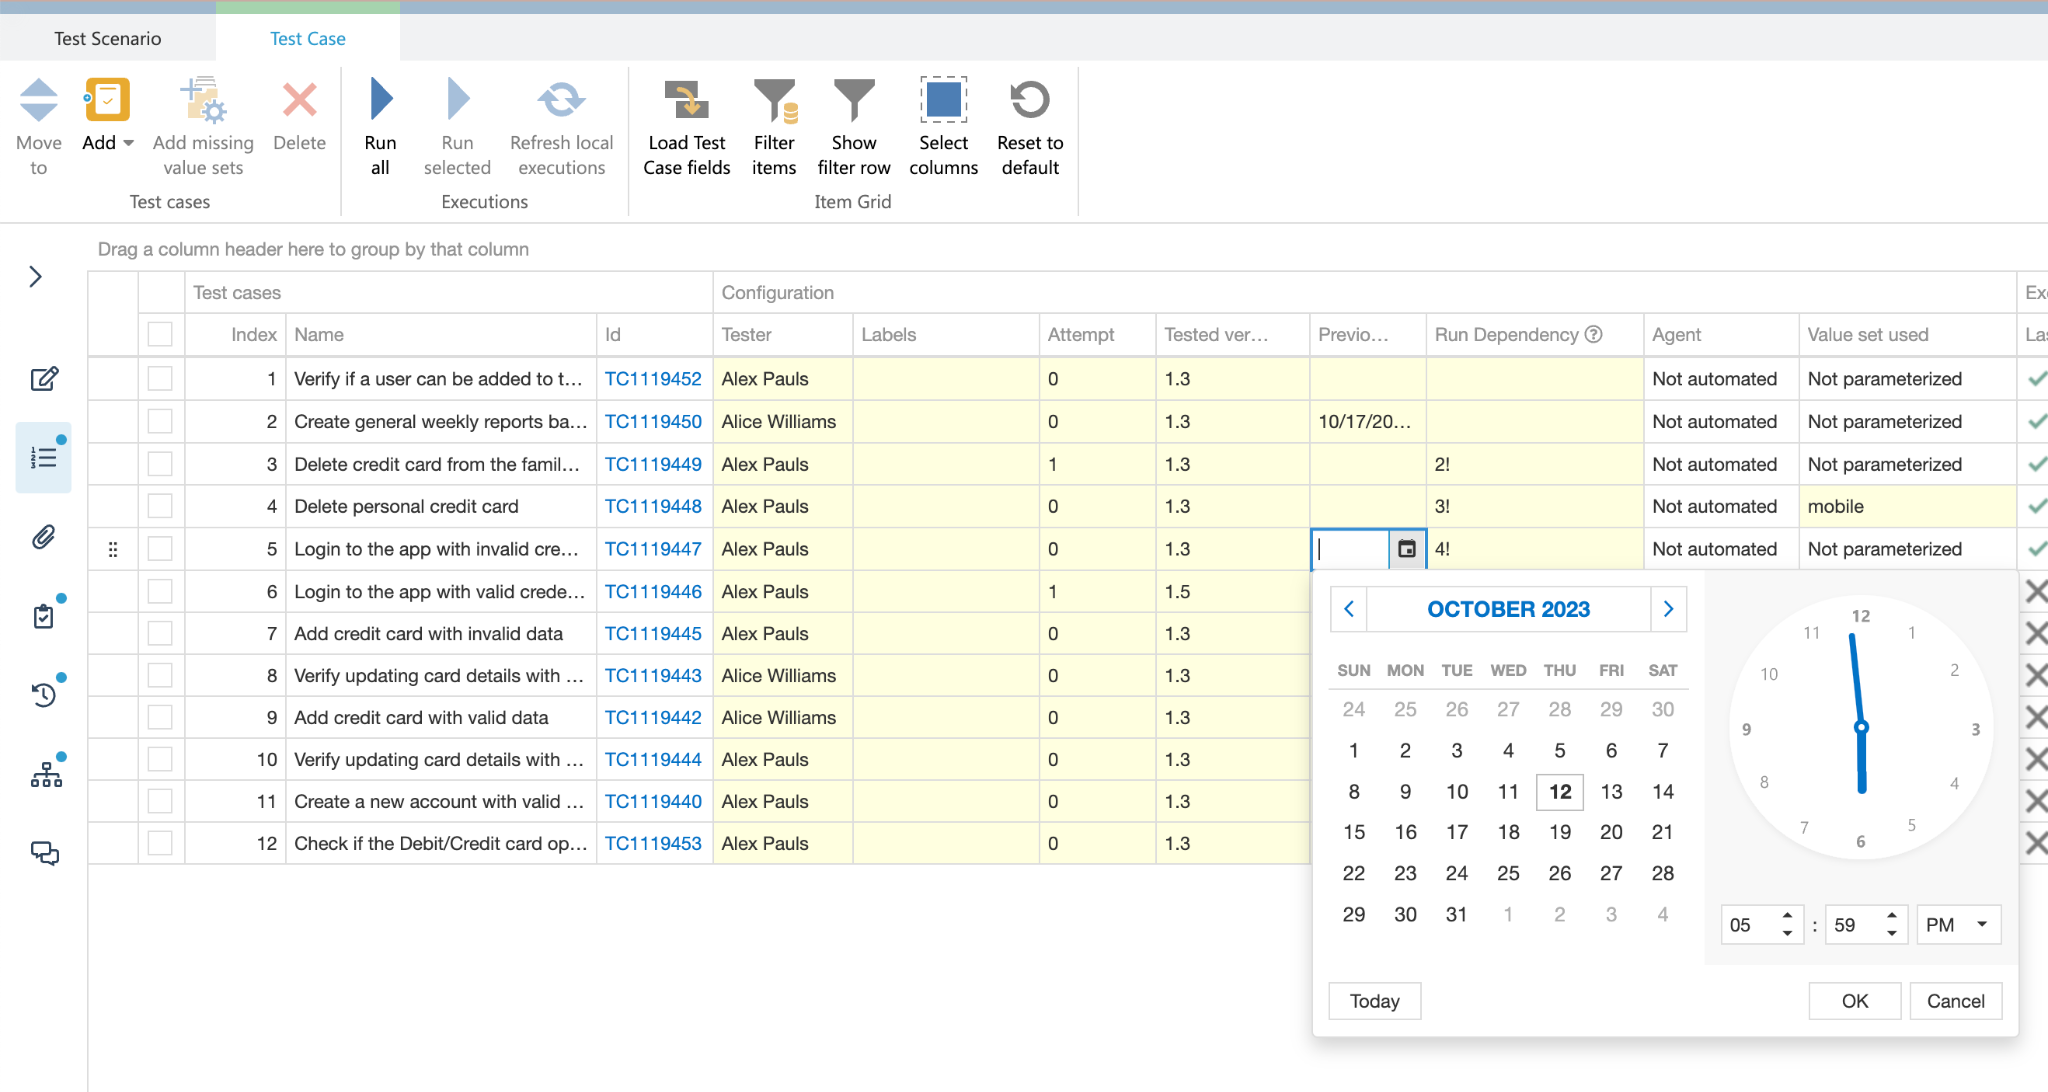Go to next month in calendar
The image size is (2048, 1092).
tap(1668, 609)
